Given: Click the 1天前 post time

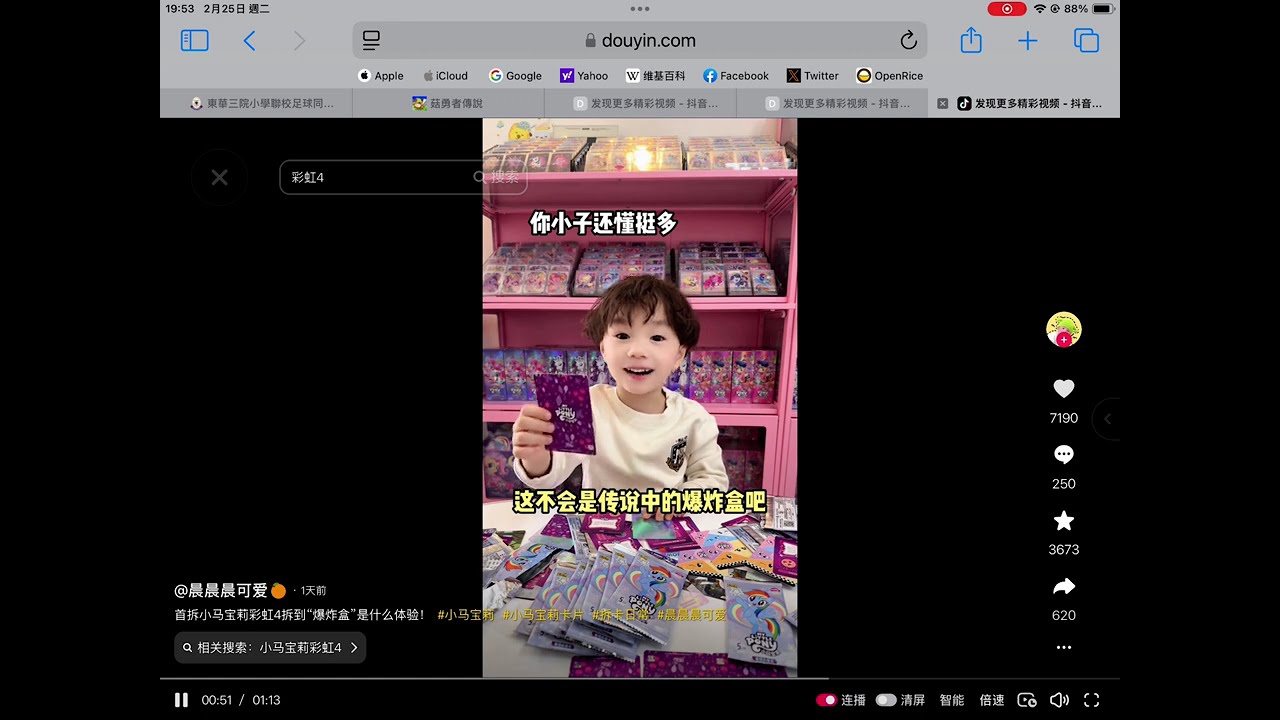Looking at the screenshot, I should (313, 591).
